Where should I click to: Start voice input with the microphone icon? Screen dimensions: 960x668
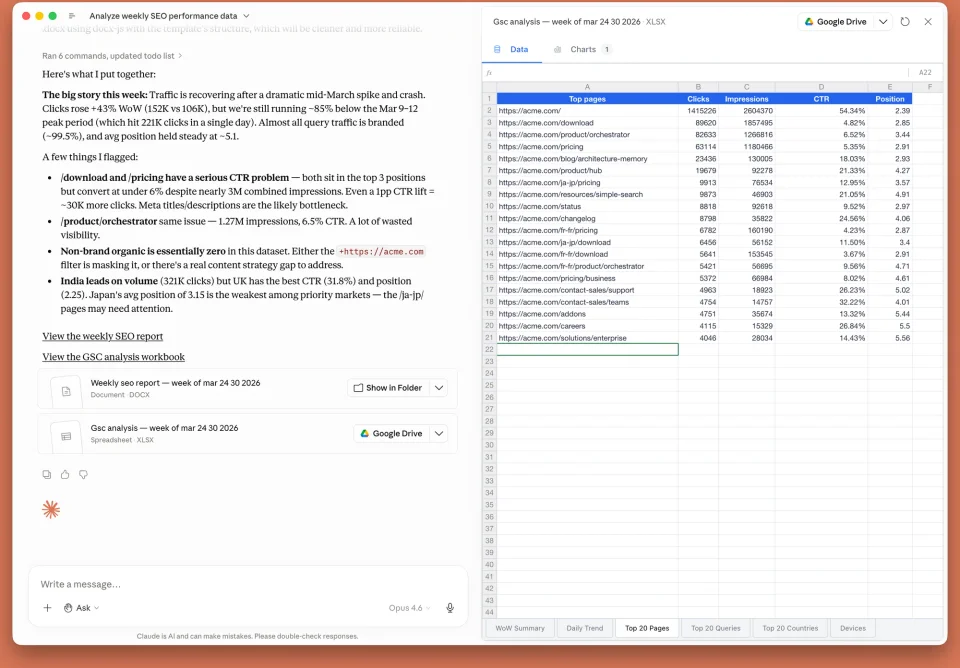coord(450,608)
